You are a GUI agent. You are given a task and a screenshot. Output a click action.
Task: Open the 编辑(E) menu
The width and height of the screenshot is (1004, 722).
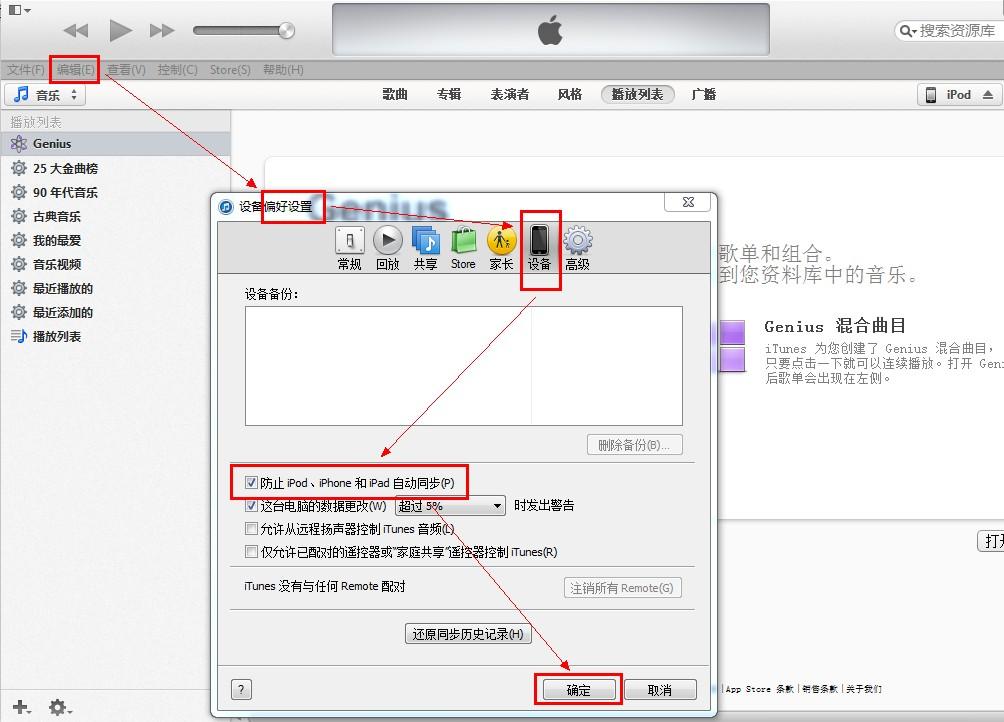tap(76, 70)
